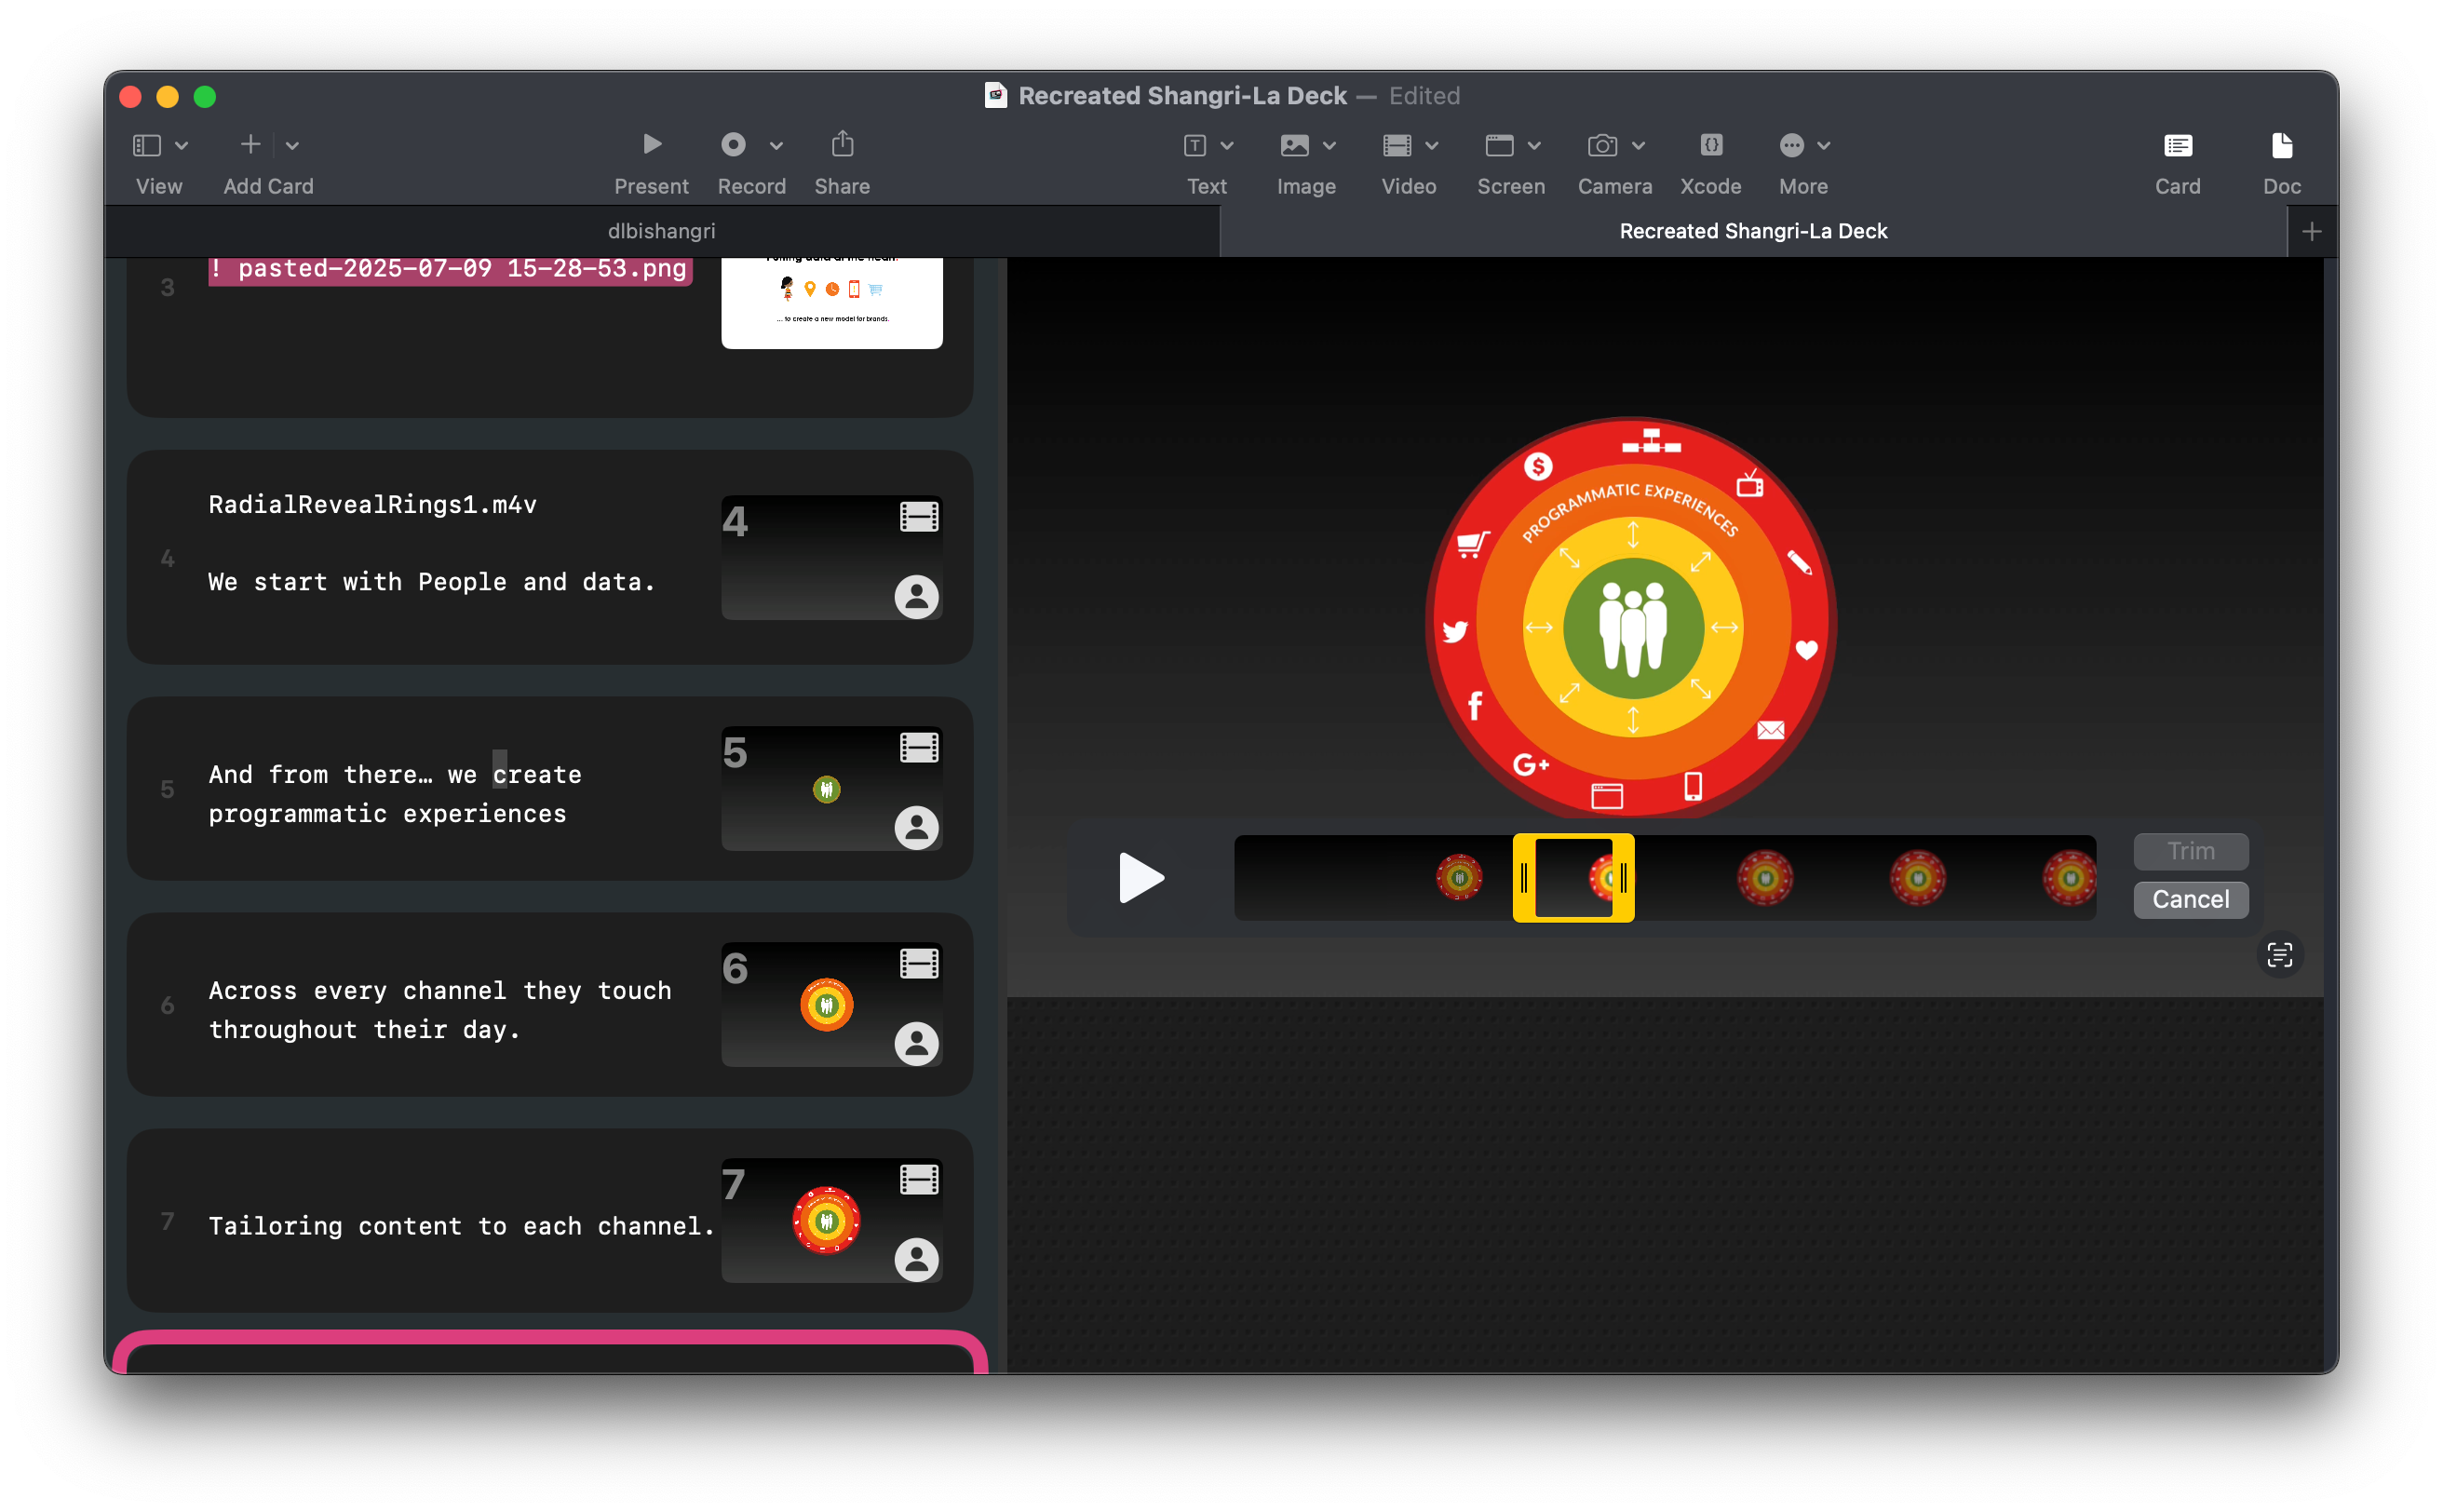Viewport: 2443px width, 1512px height.
Task: Add a new tab with plus
Action: click(x=2312, y=232)
